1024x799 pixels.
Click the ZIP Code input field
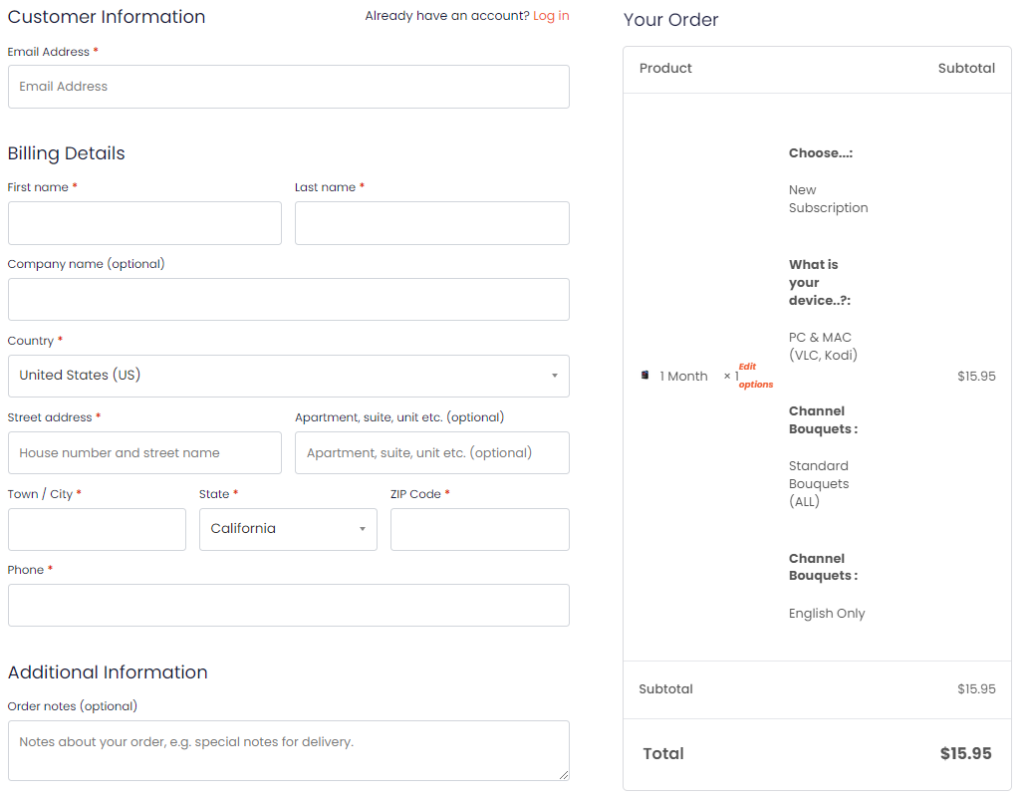tap(480, 529)
